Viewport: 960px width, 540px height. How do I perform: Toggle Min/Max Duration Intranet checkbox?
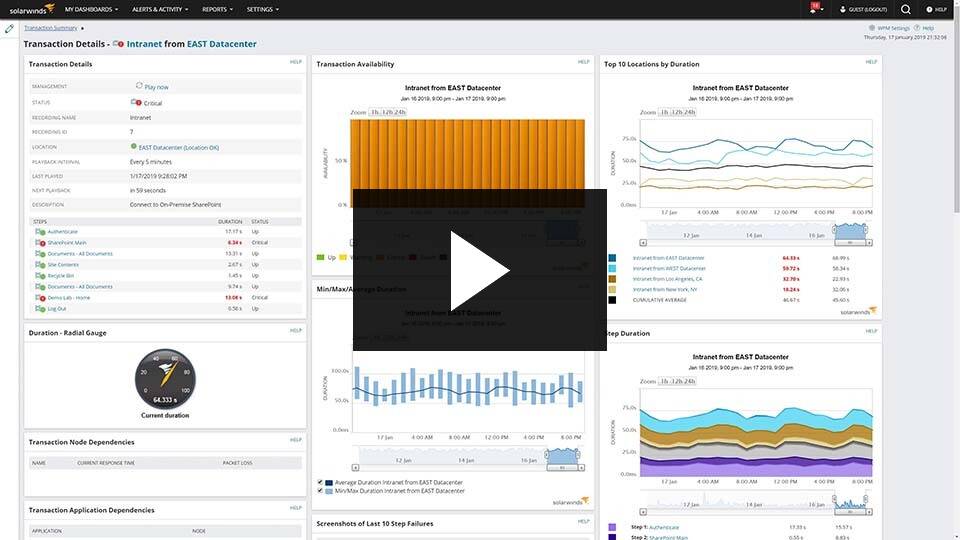[320, 491]
